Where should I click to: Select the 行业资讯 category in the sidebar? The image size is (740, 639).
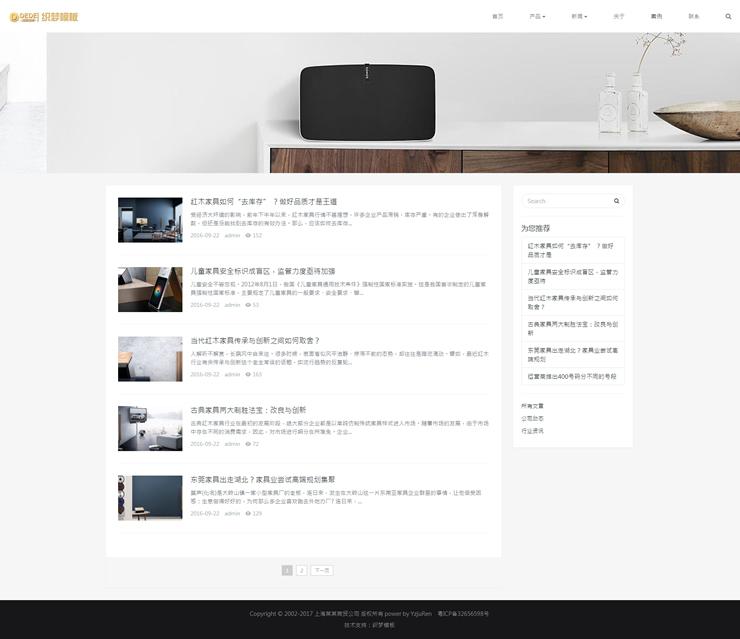pyautogui.click(x=532, y=431)
